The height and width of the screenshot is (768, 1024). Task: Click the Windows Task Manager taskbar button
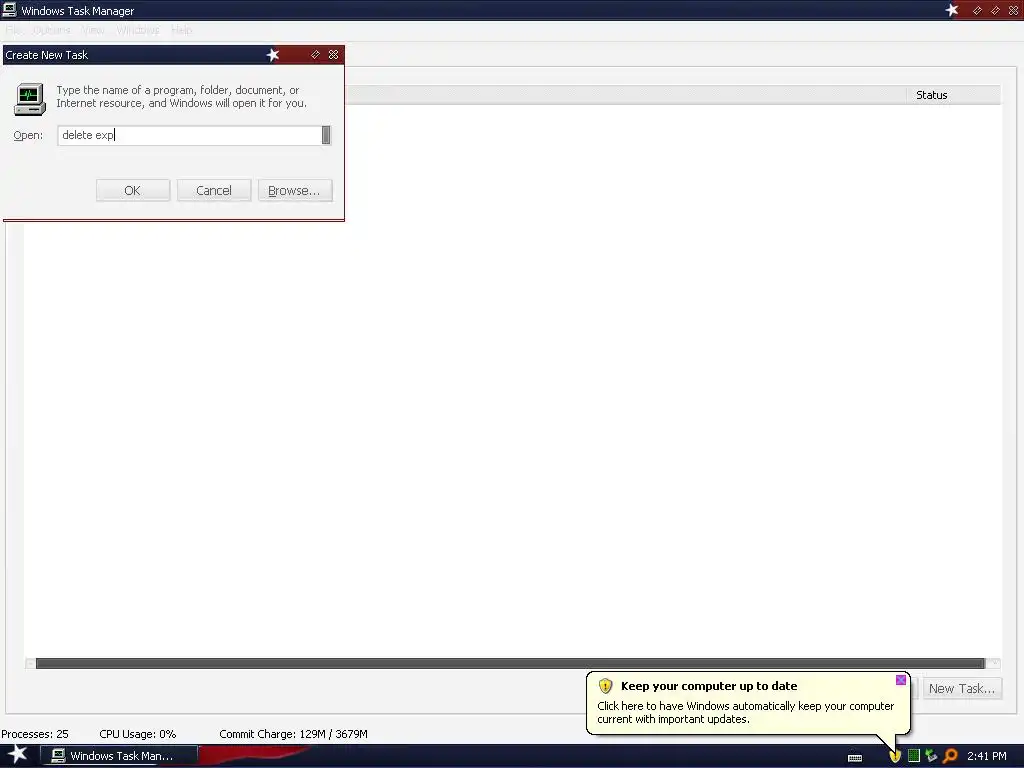point(118,756)
